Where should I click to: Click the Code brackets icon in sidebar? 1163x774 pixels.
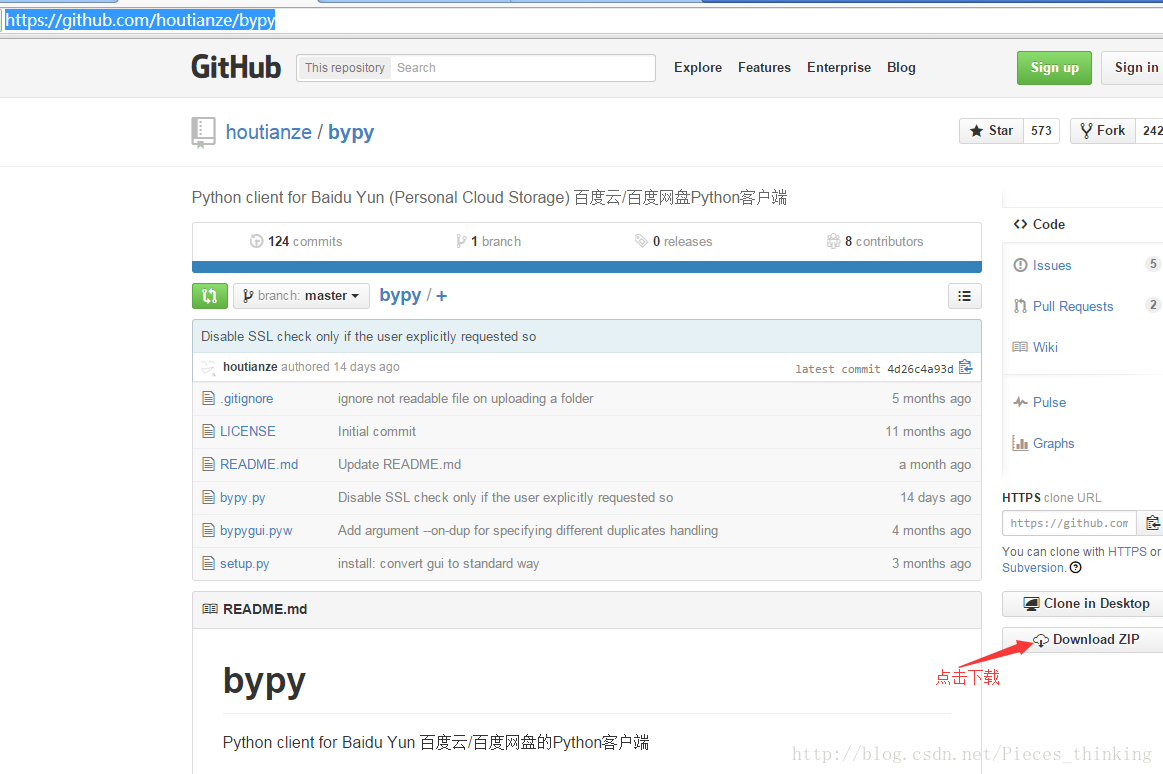click(1021, 225)
